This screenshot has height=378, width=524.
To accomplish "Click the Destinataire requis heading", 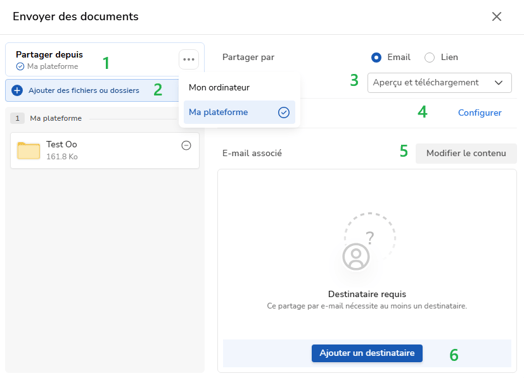I will pyautogui.click(x=367, y=294).
